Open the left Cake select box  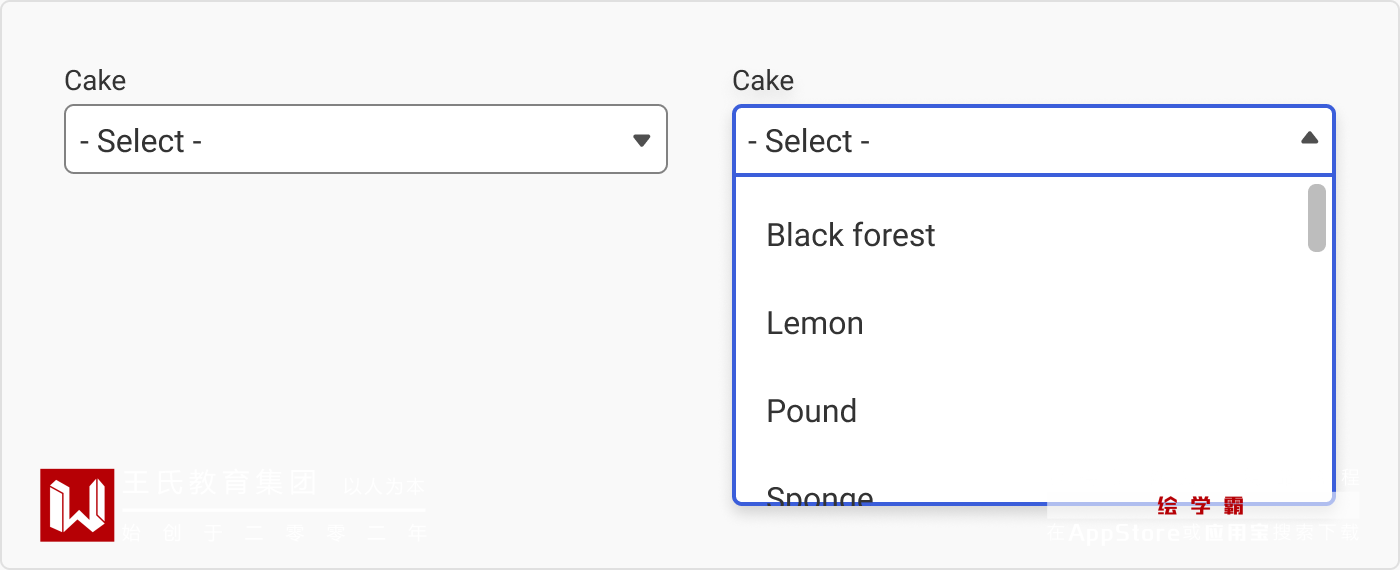365,139
